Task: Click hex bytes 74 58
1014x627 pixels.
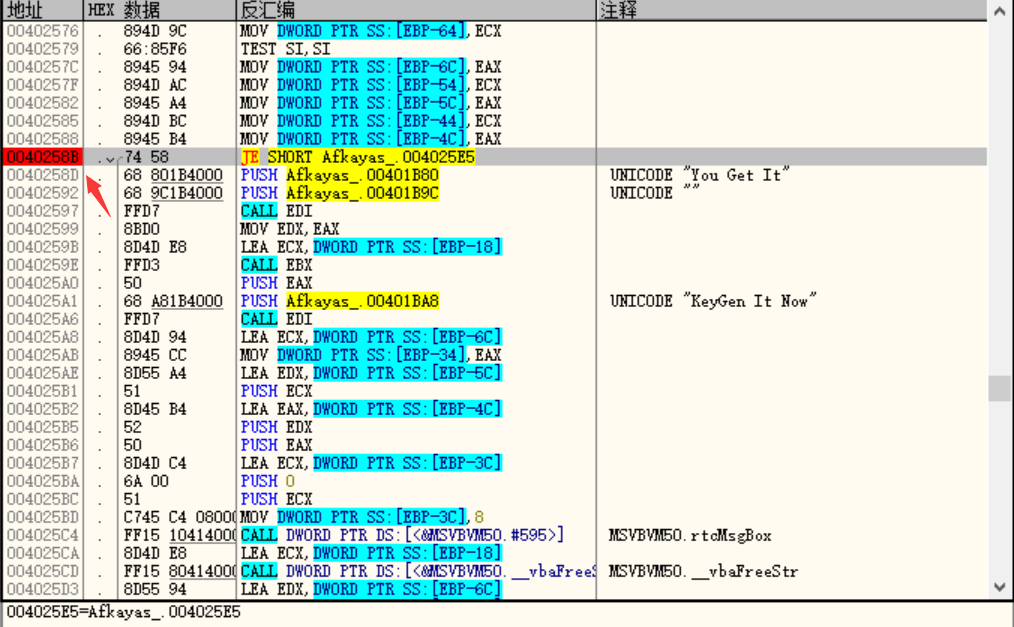Action: [147, 157]
